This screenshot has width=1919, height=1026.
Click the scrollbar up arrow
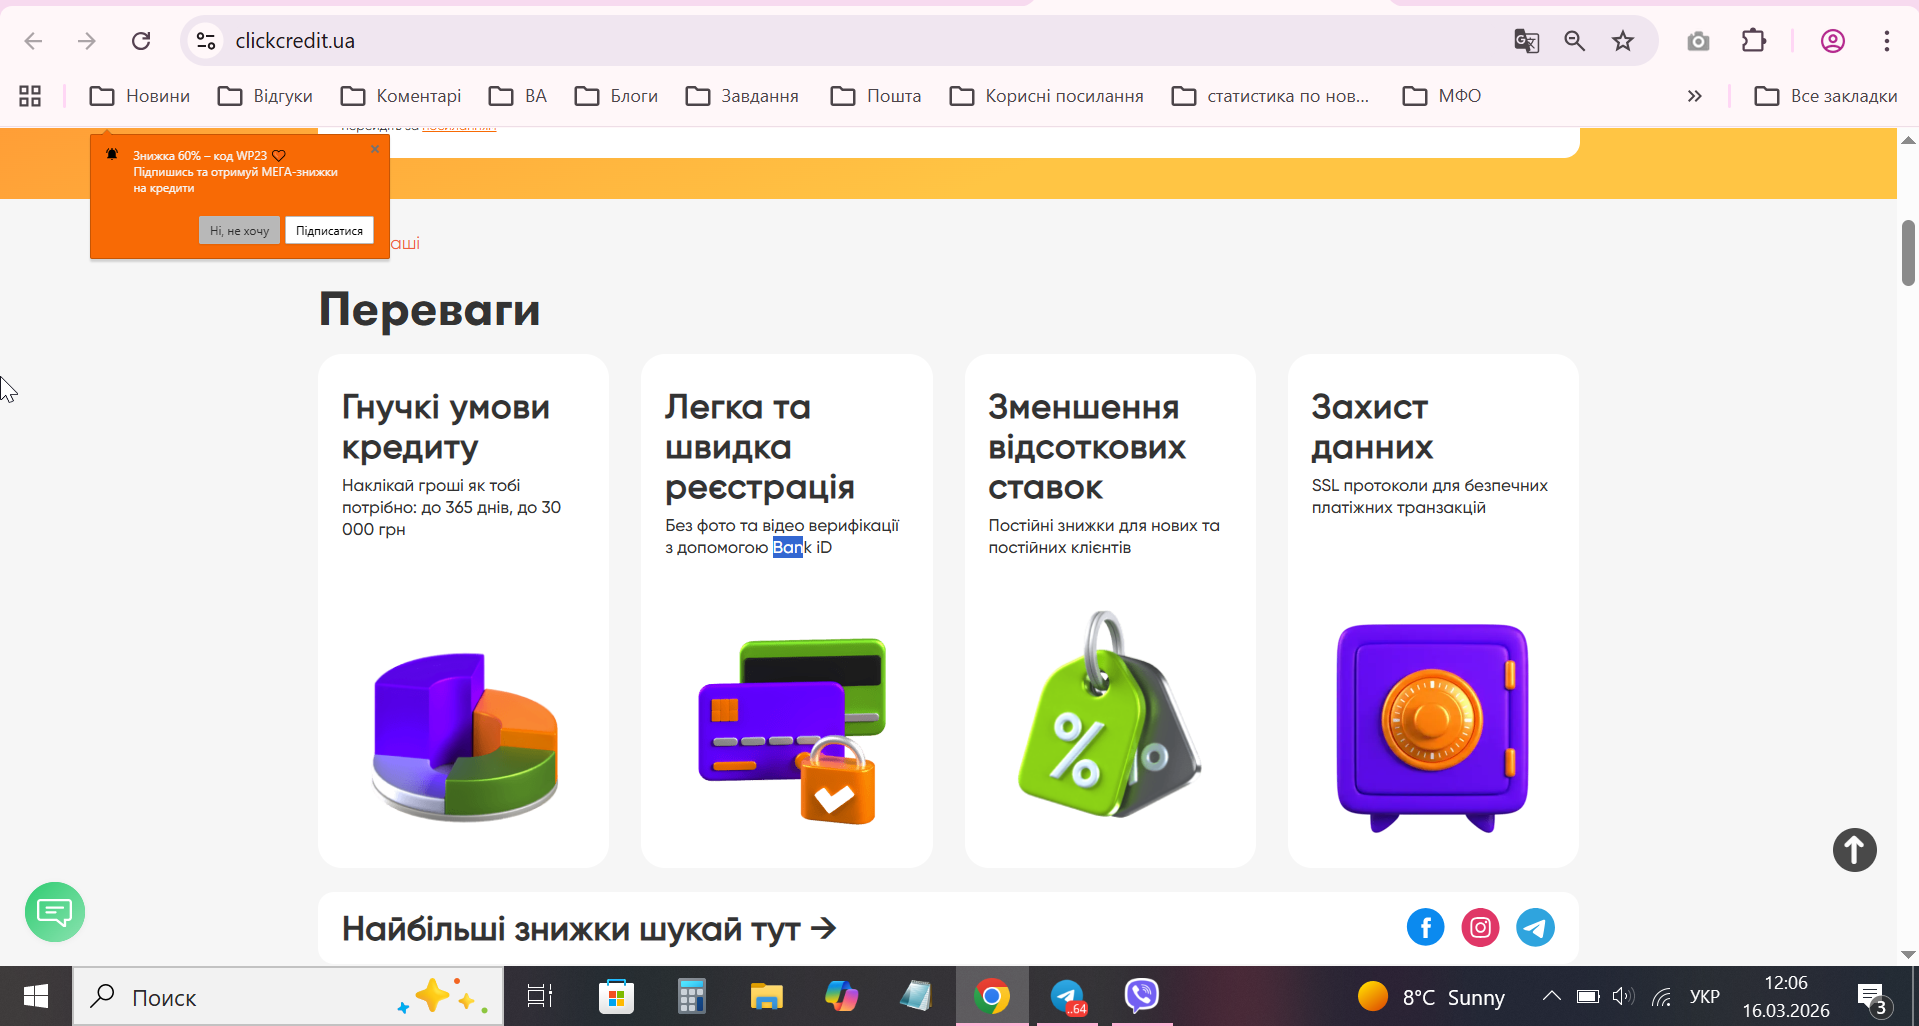[1908, 140]
